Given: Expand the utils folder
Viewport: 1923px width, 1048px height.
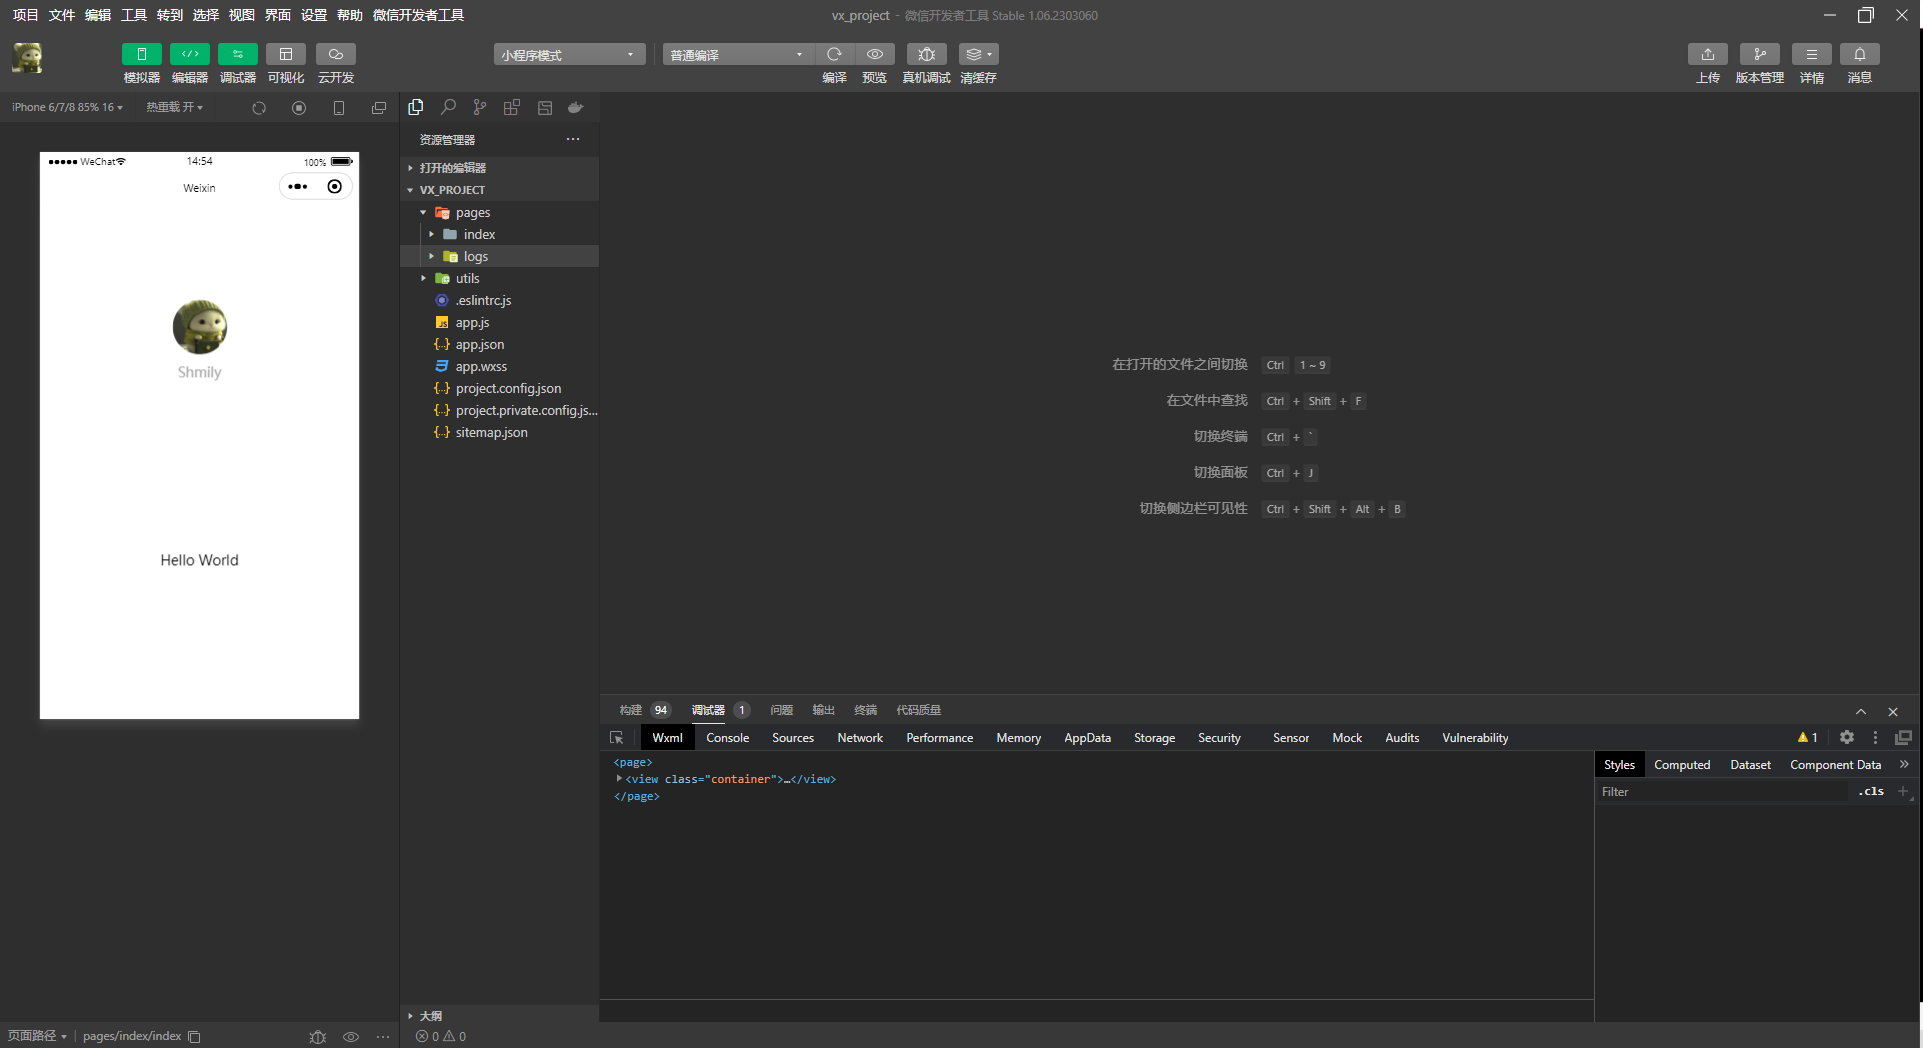Looking at the screenshot, I should click(500, 279).
